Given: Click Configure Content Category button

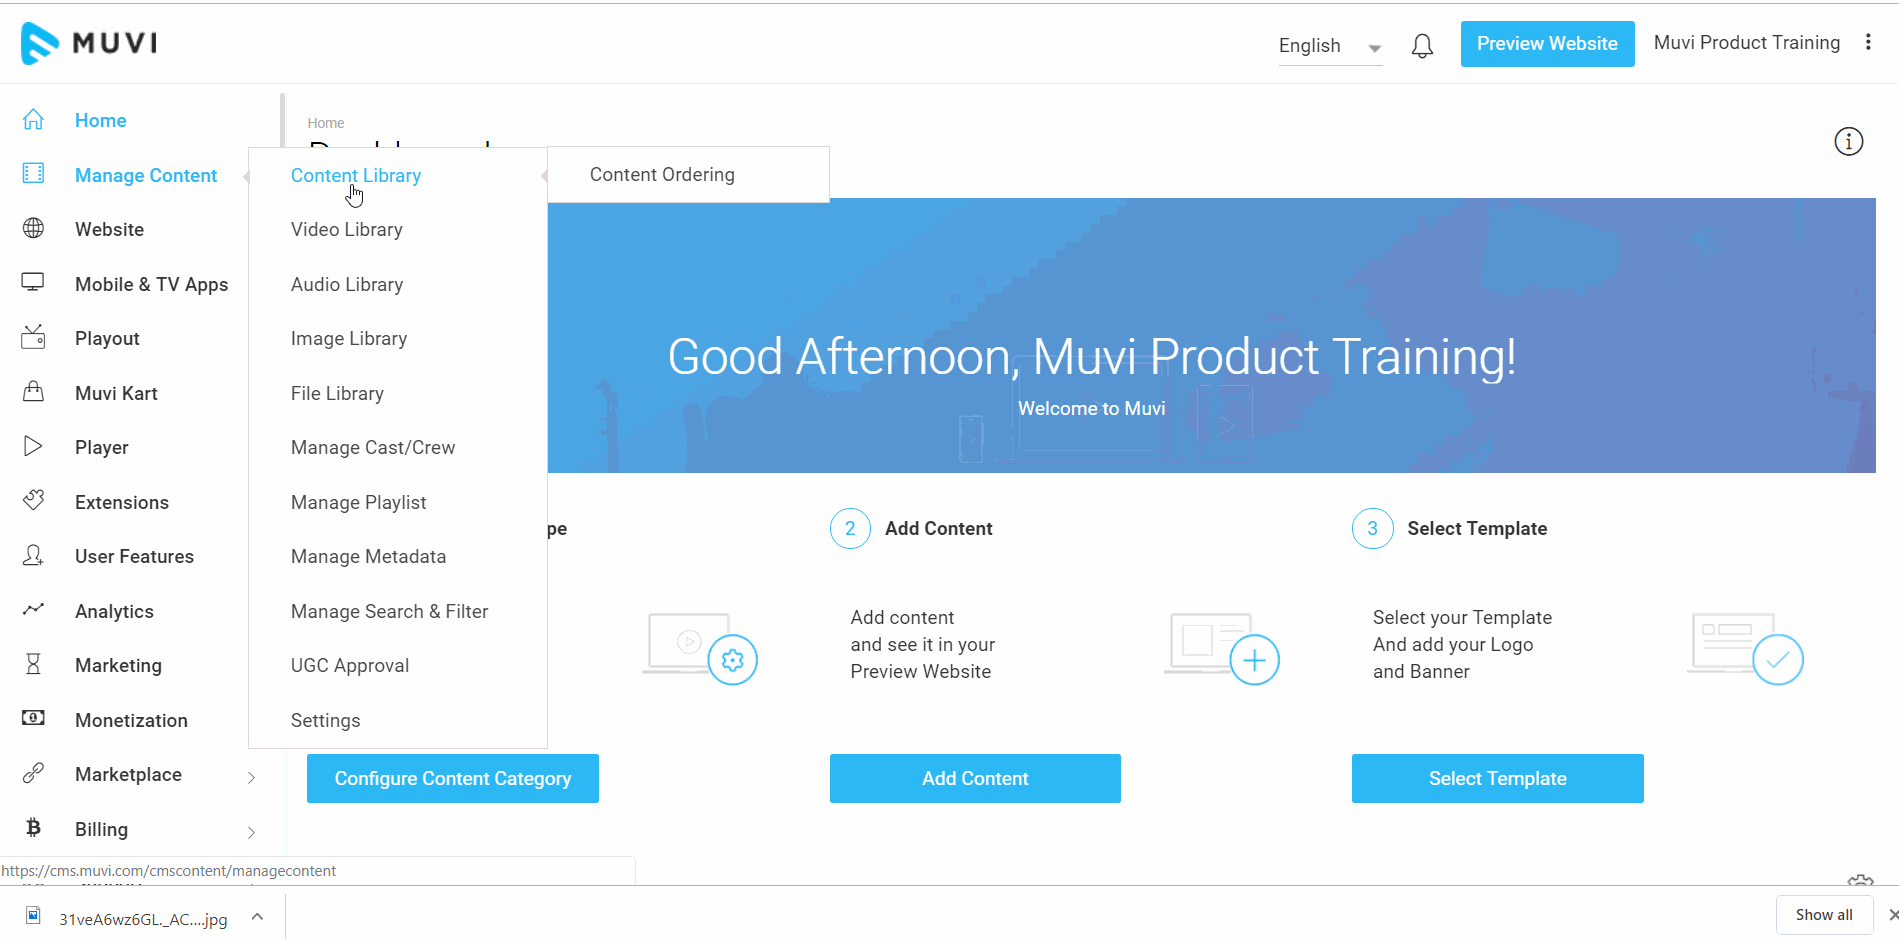Looking at the screenshot, I should click(x=453, y=778).
